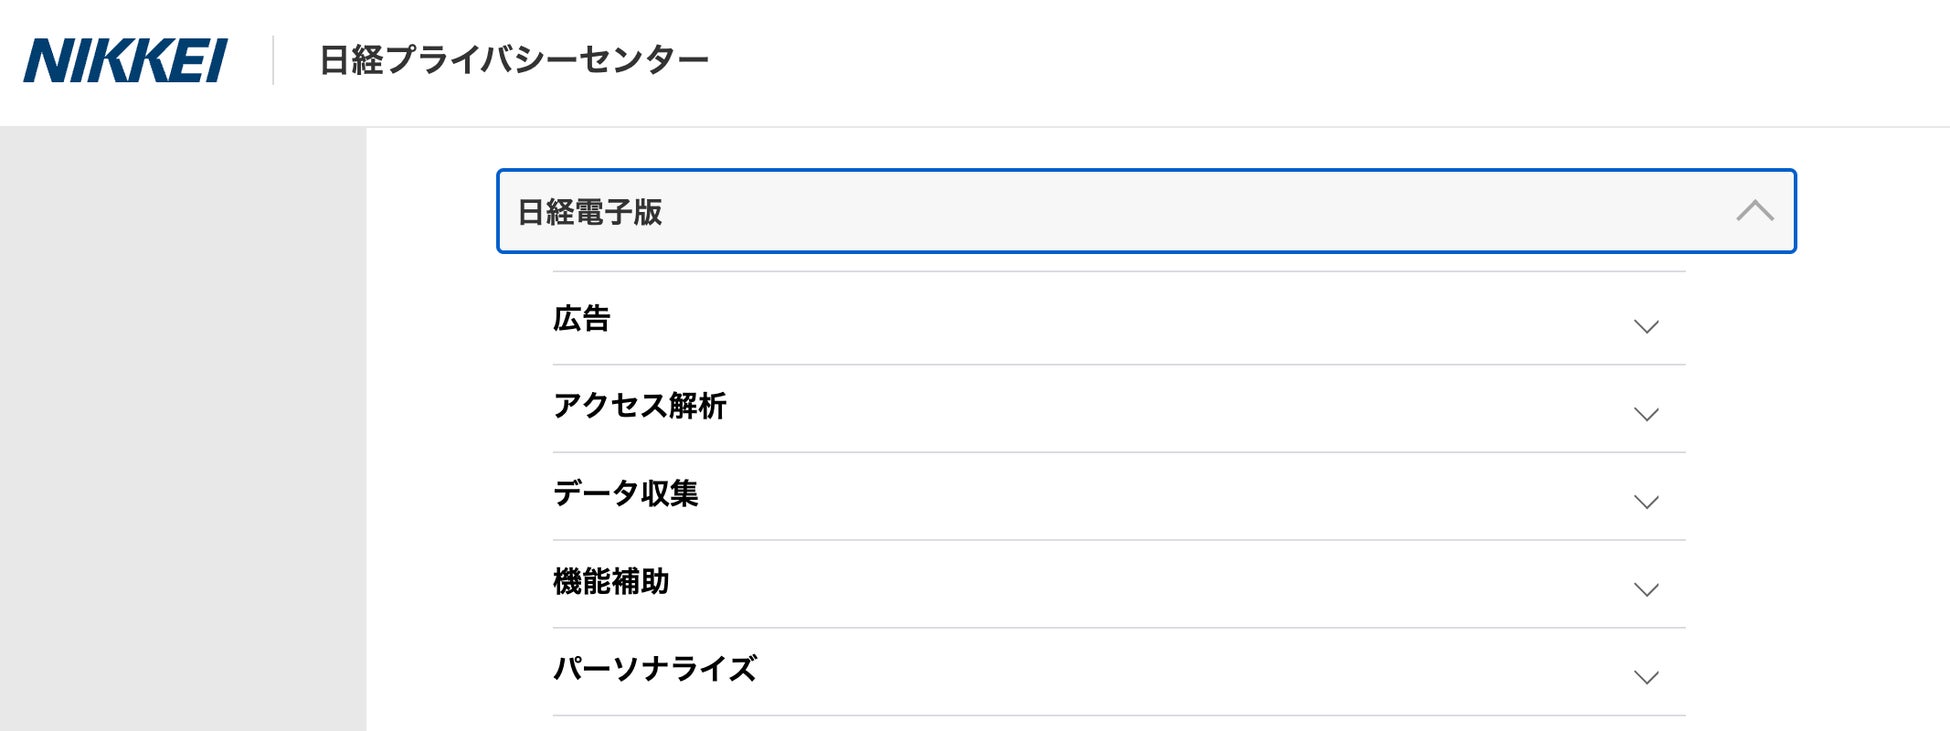
Task: Collapse 日経電子版 using the up chevron
Action: 1754,211
